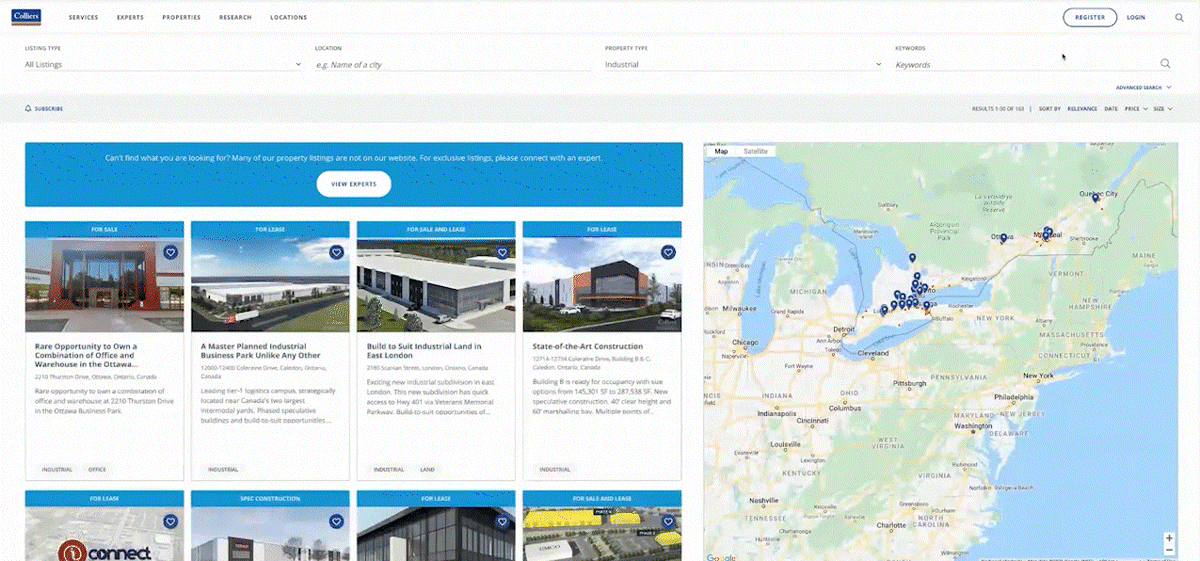
Task: Zoom in on the map
Action: (1169, 538)
